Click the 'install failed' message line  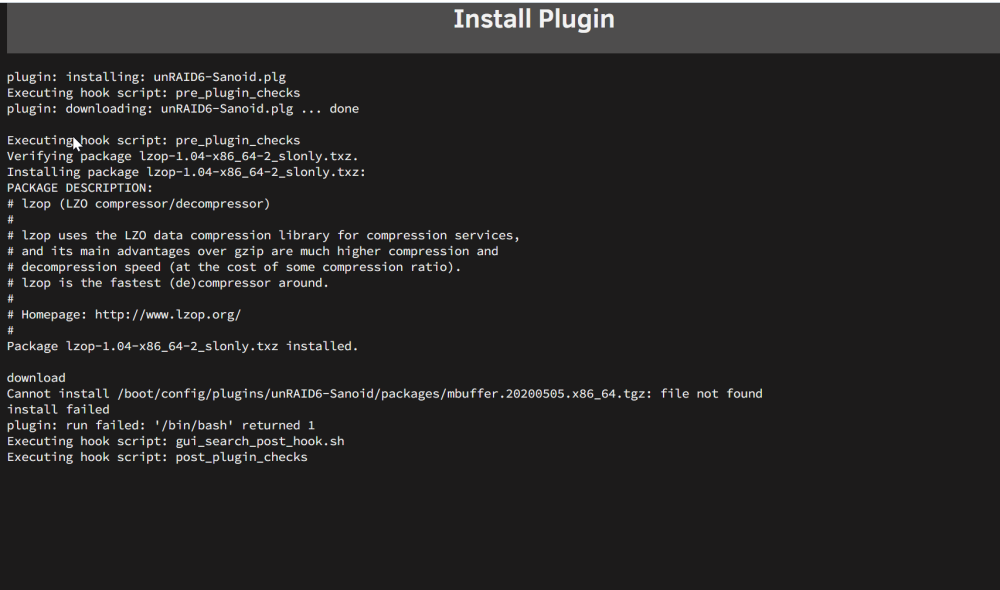click(58, 409)
